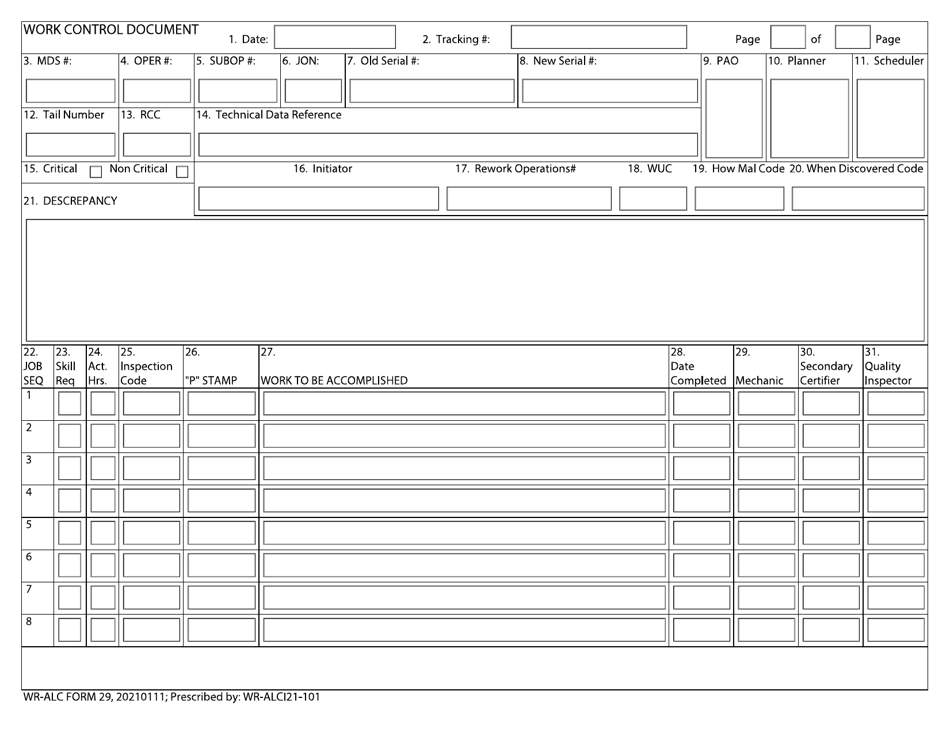The height and width of the screenshot is (733, 950).
Task: Check the Critical checkbox
Action: (95, 172)
